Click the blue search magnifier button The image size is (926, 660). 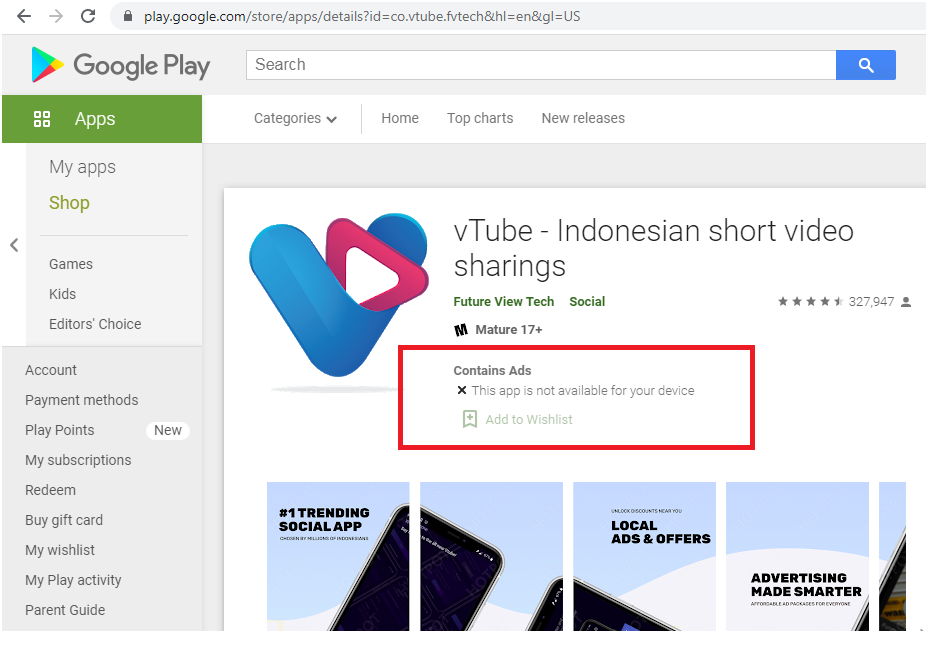[866, 65]
